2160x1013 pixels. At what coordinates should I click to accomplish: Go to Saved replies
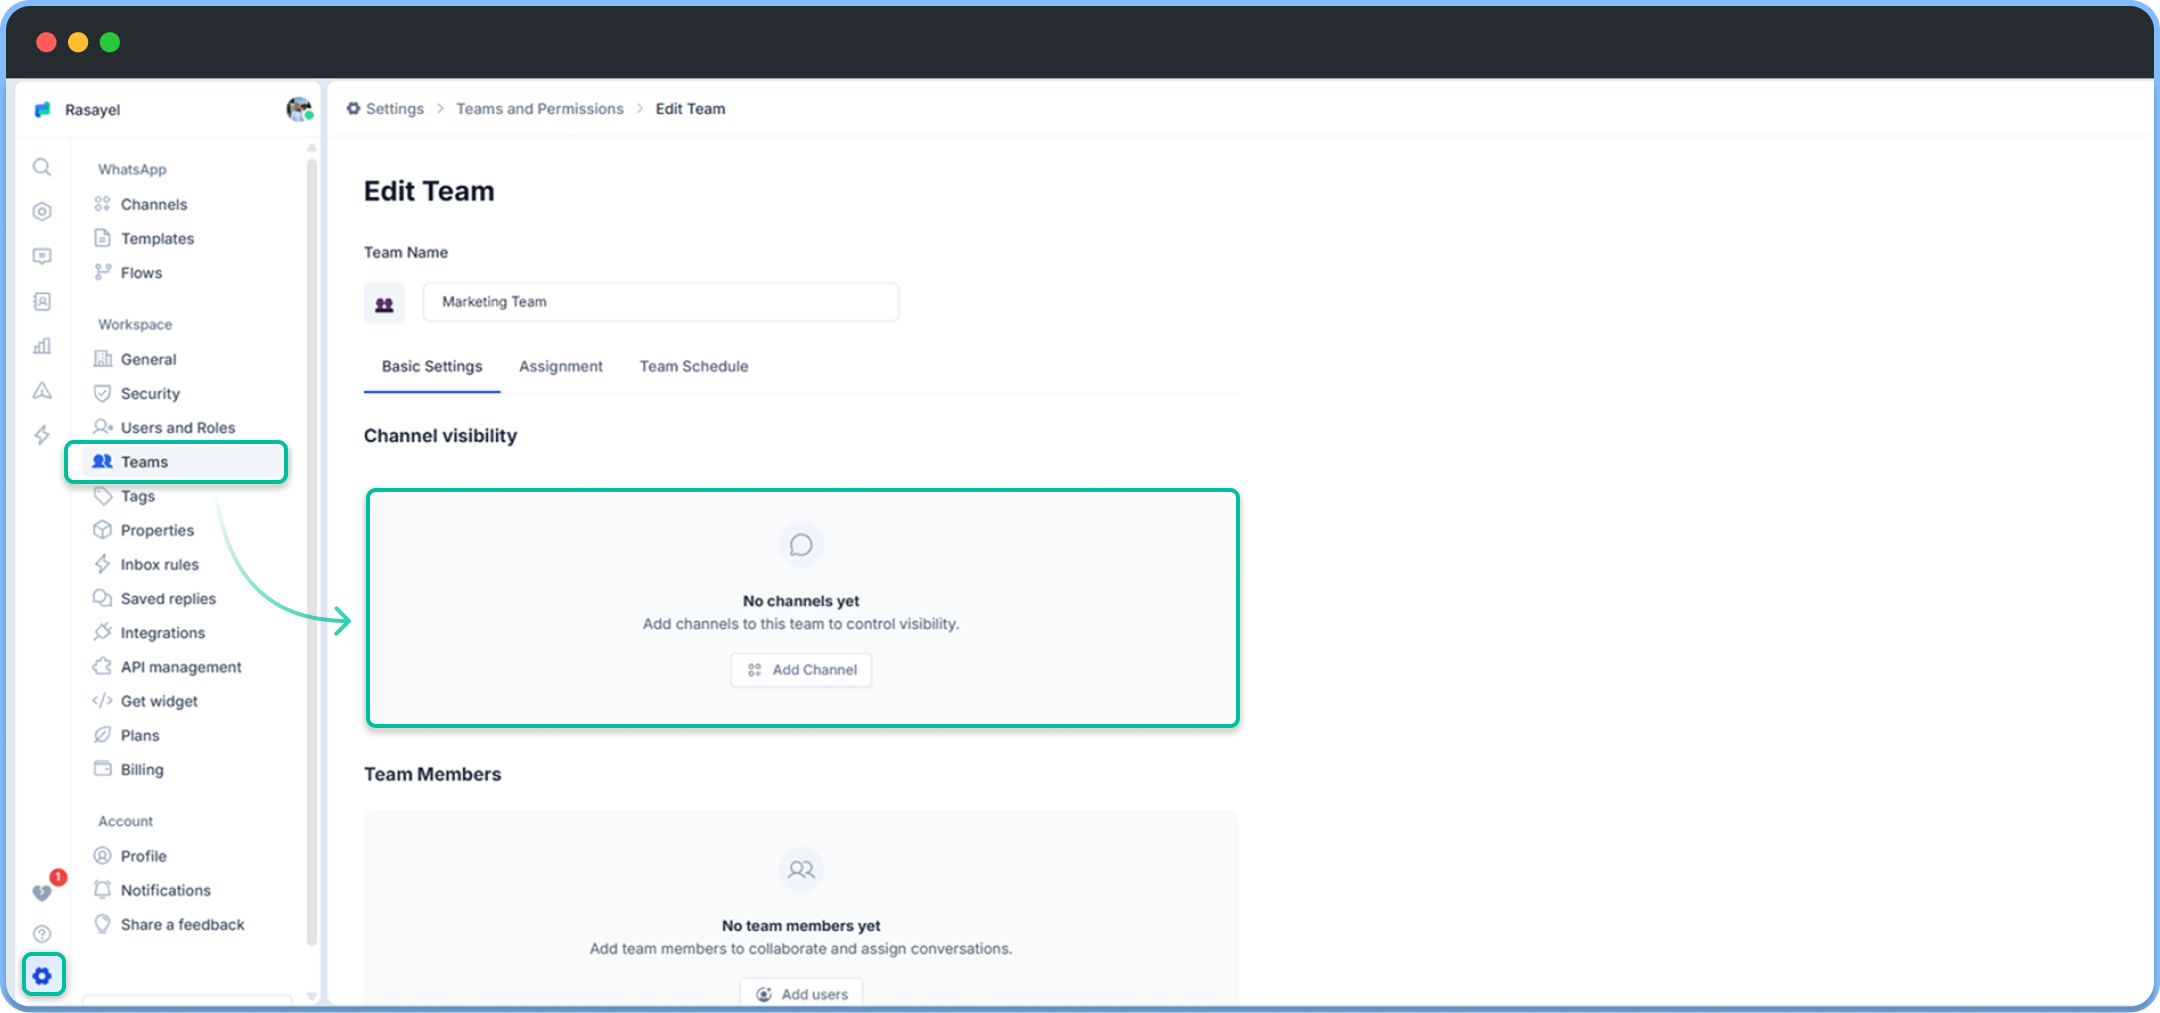click(x=168, y=598)
